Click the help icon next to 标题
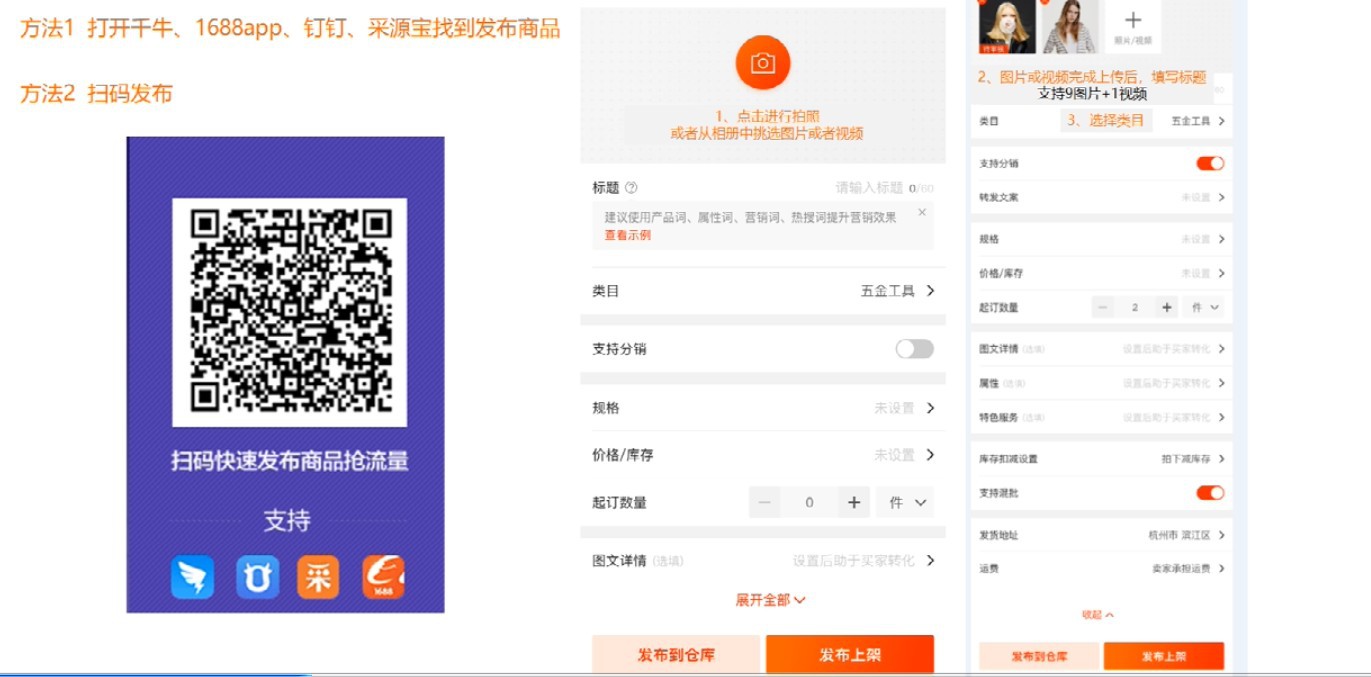 pyautogui.click(x=631, y=188)
